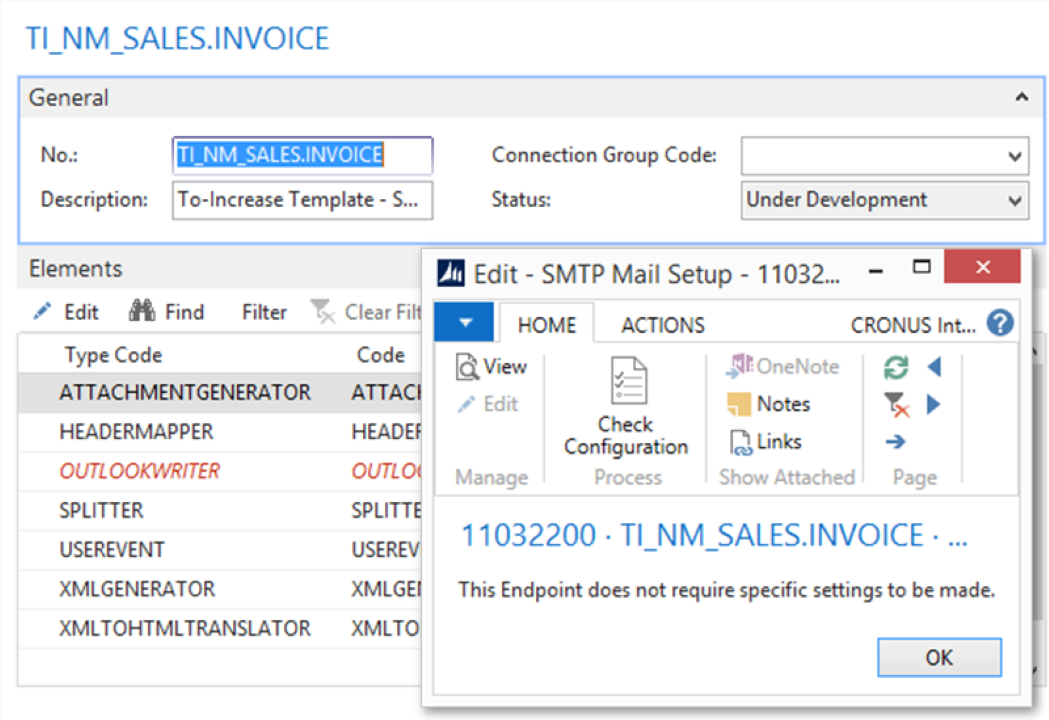Open the Connection Group Code dropdown
Image resolution: width=1049 pixels, height=720 pixels.
(1017, 156)
